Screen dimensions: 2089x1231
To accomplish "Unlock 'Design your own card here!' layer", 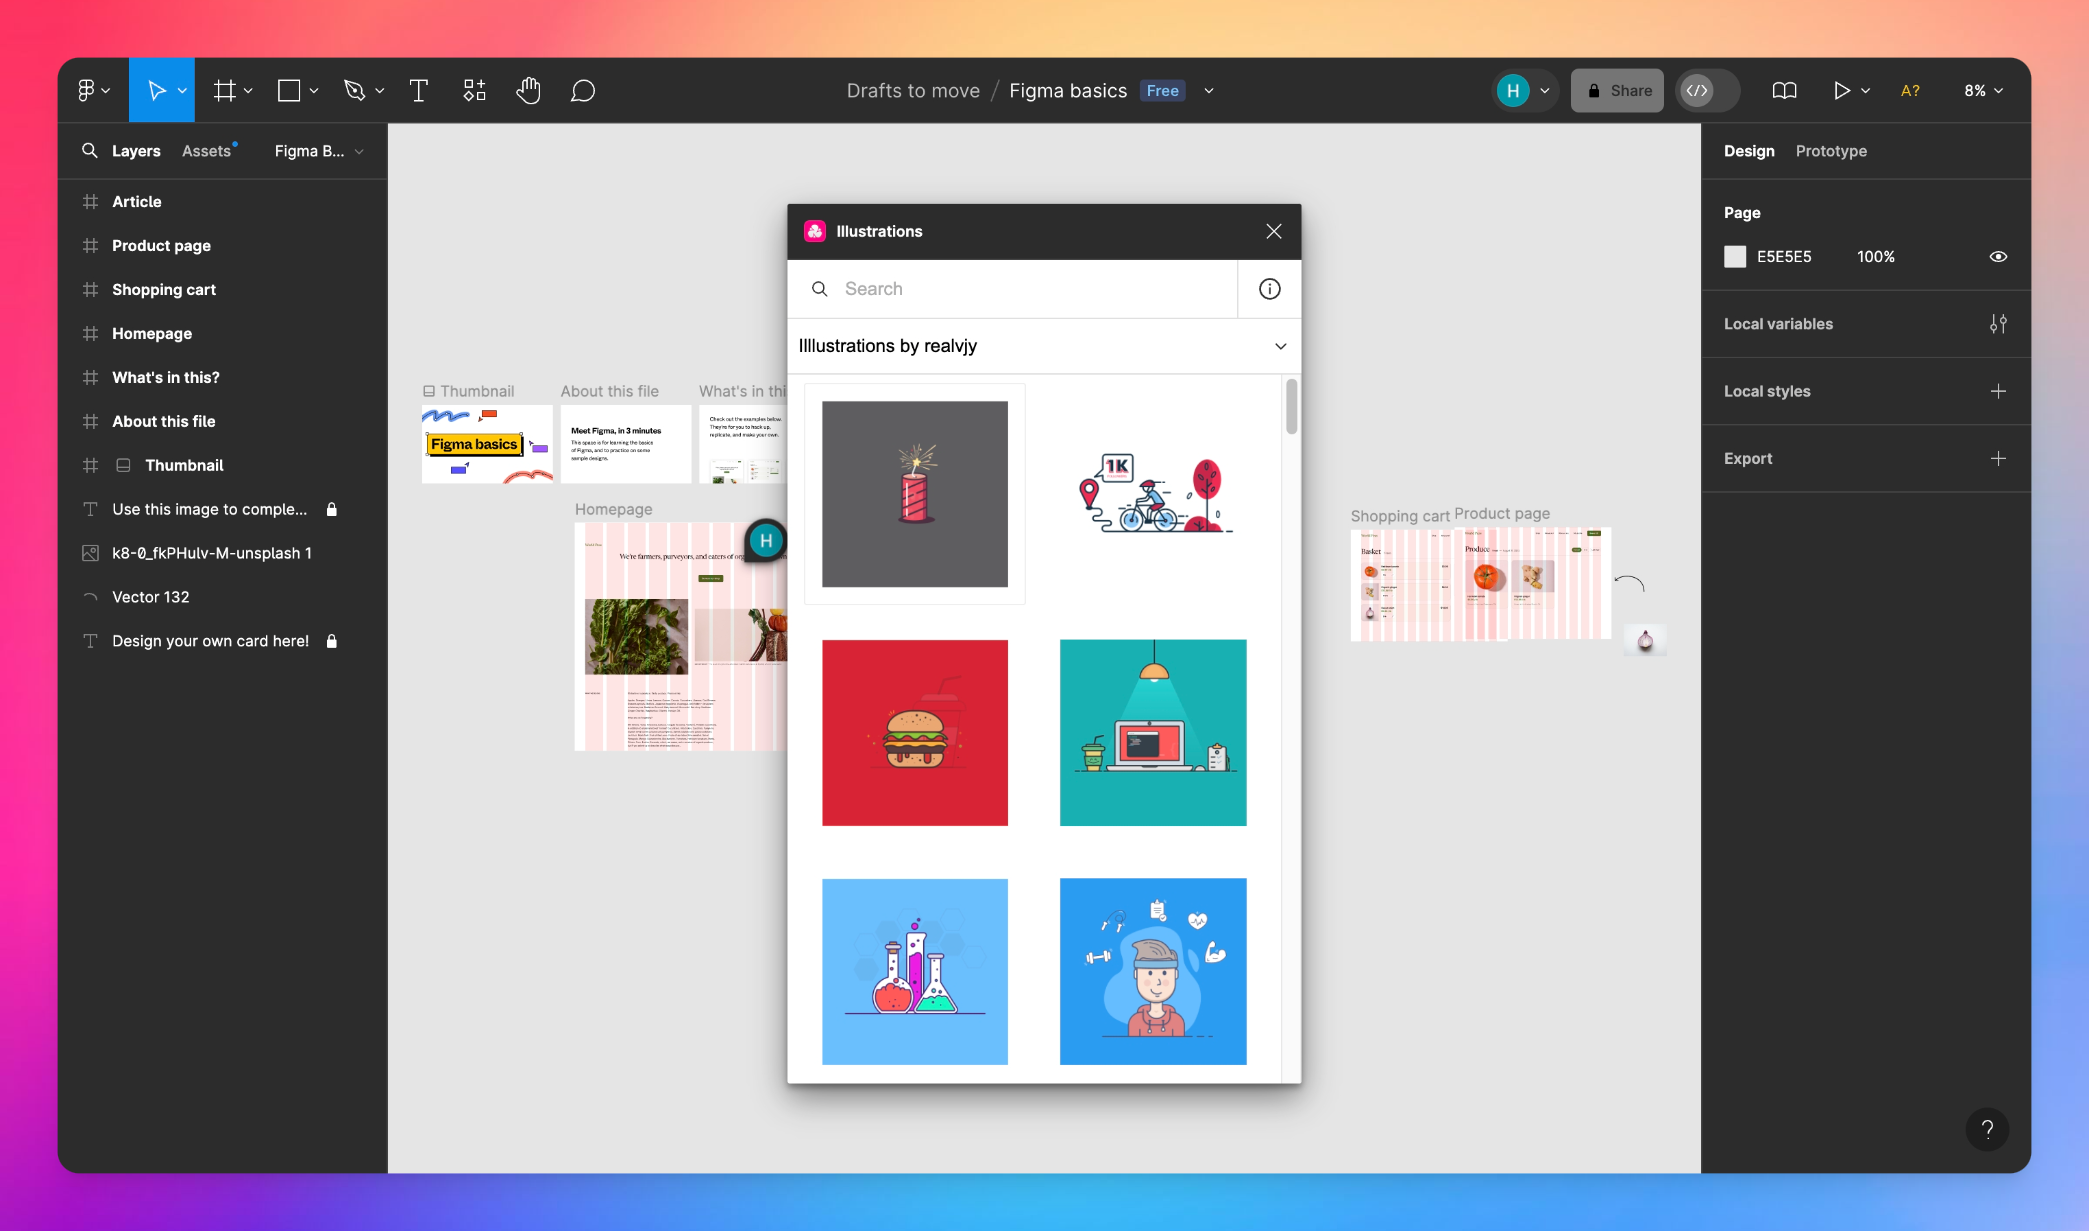I will pyautogui.click(x=332, y=641).
